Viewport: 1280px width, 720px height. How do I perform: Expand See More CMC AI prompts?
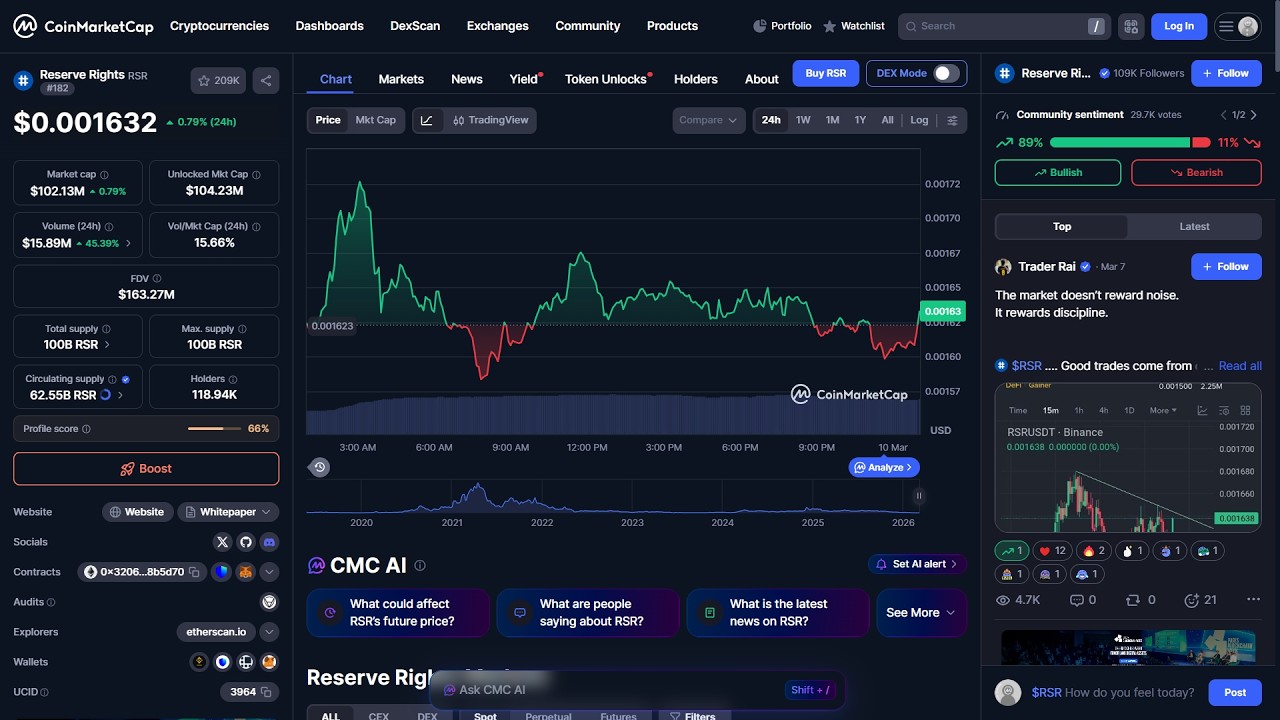point(921,612)
